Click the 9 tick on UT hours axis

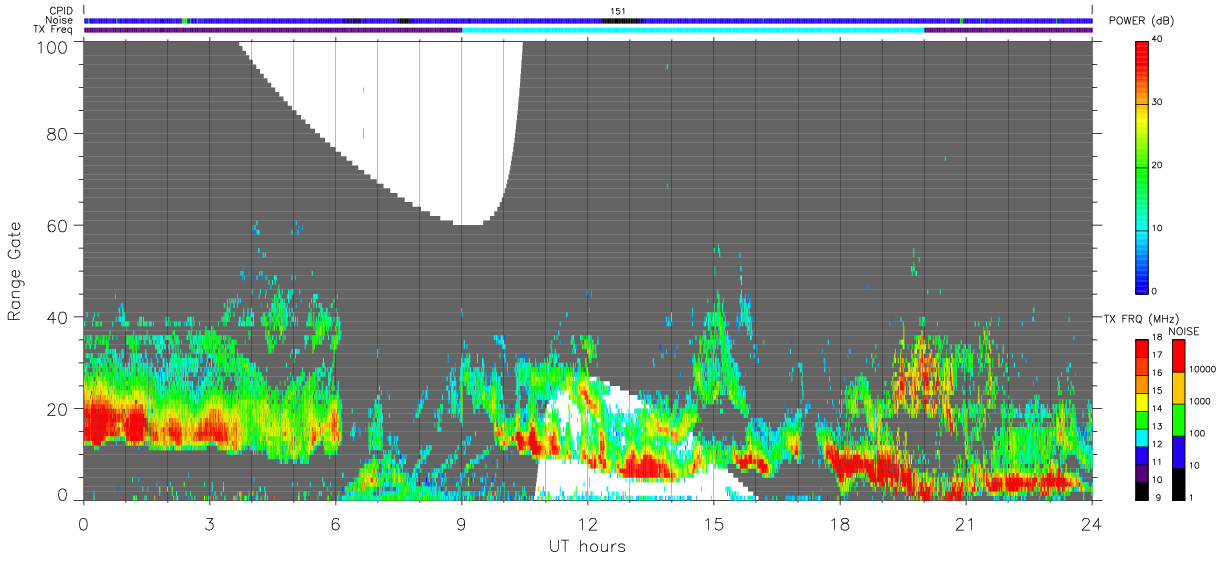(461, 523)
